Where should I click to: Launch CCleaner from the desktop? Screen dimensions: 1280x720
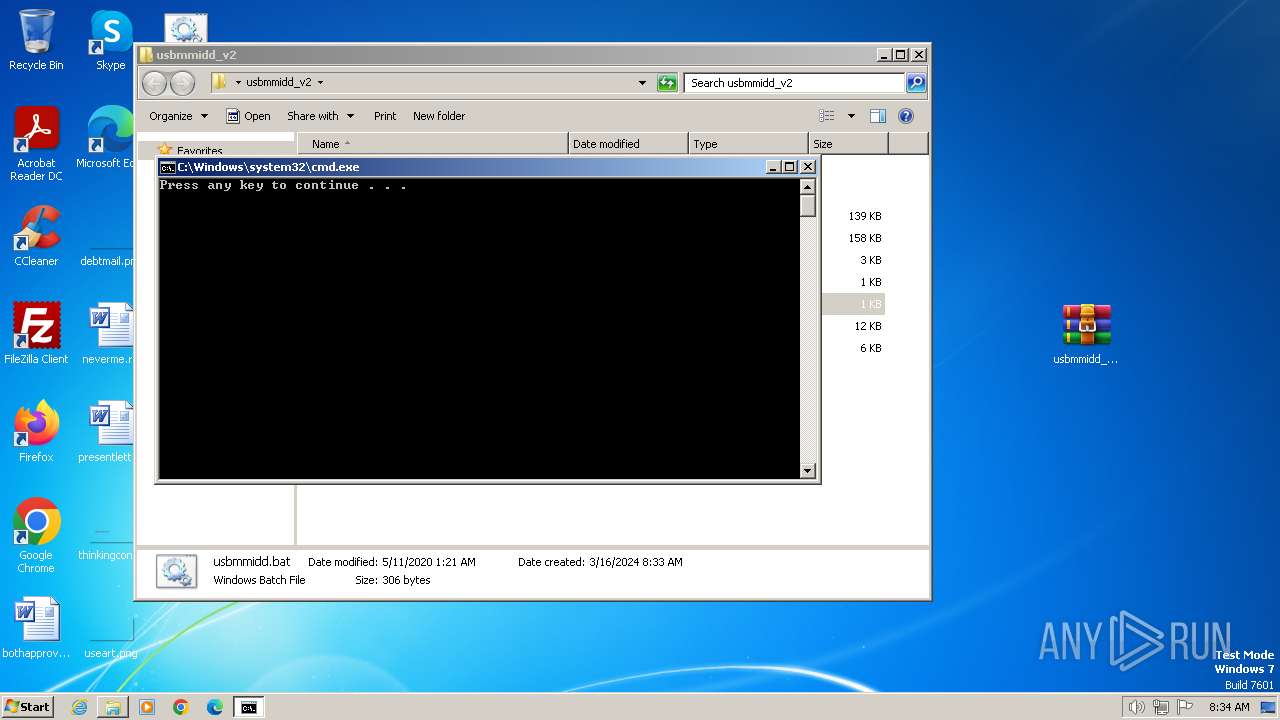pyautogui.click(x=36, y=236)
